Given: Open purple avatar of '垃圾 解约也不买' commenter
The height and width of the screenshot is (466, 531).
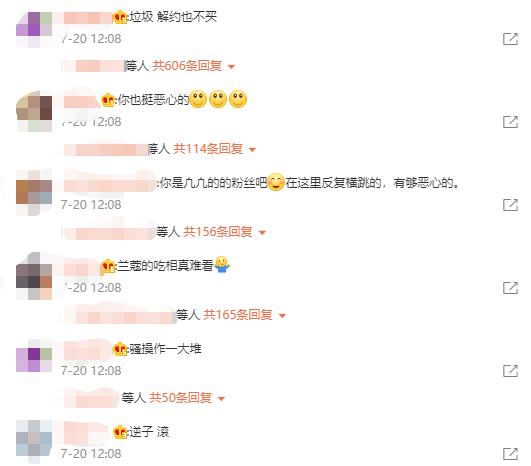Looking at the screenshot, I should (x=34, y=29).
